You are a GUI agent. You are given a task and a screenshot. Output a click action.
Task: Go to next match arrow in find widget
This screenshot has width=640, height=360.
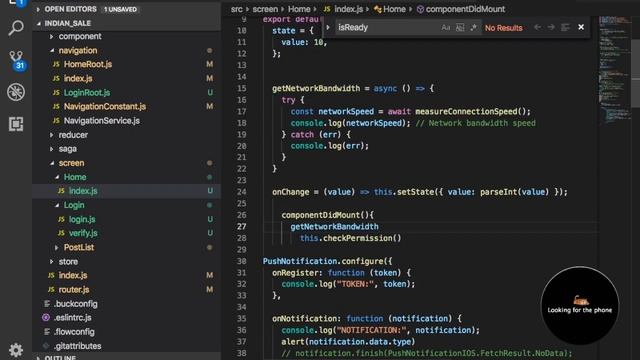click(x=551, y=27)
